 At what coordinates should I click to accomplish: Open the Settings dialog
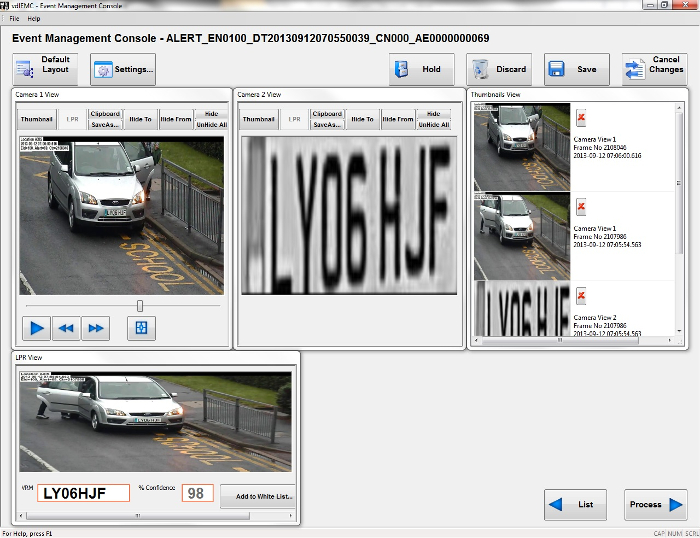123,70
